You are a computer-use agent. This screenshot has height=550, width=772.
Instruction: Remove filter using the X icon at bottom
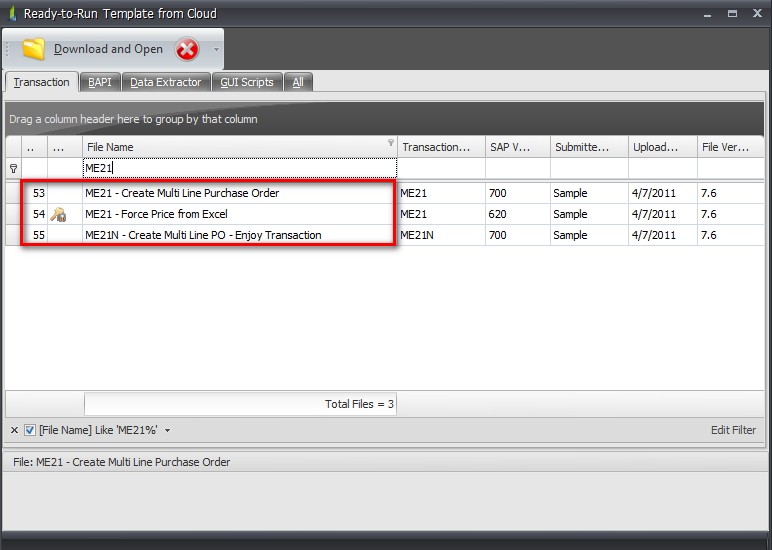pos(14,430)
